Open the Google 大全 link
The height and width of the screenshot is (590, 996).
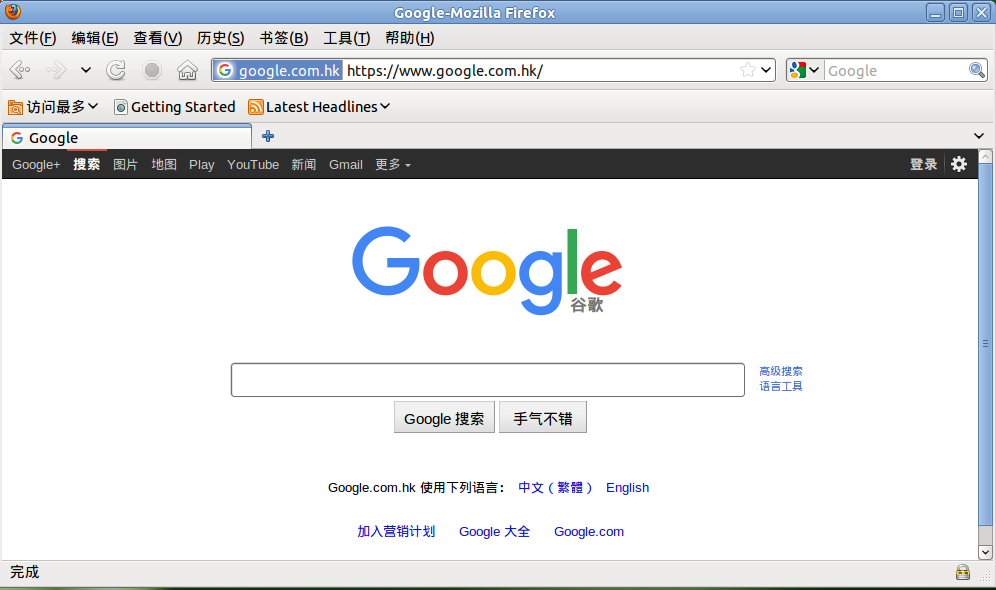click(494, 531)
